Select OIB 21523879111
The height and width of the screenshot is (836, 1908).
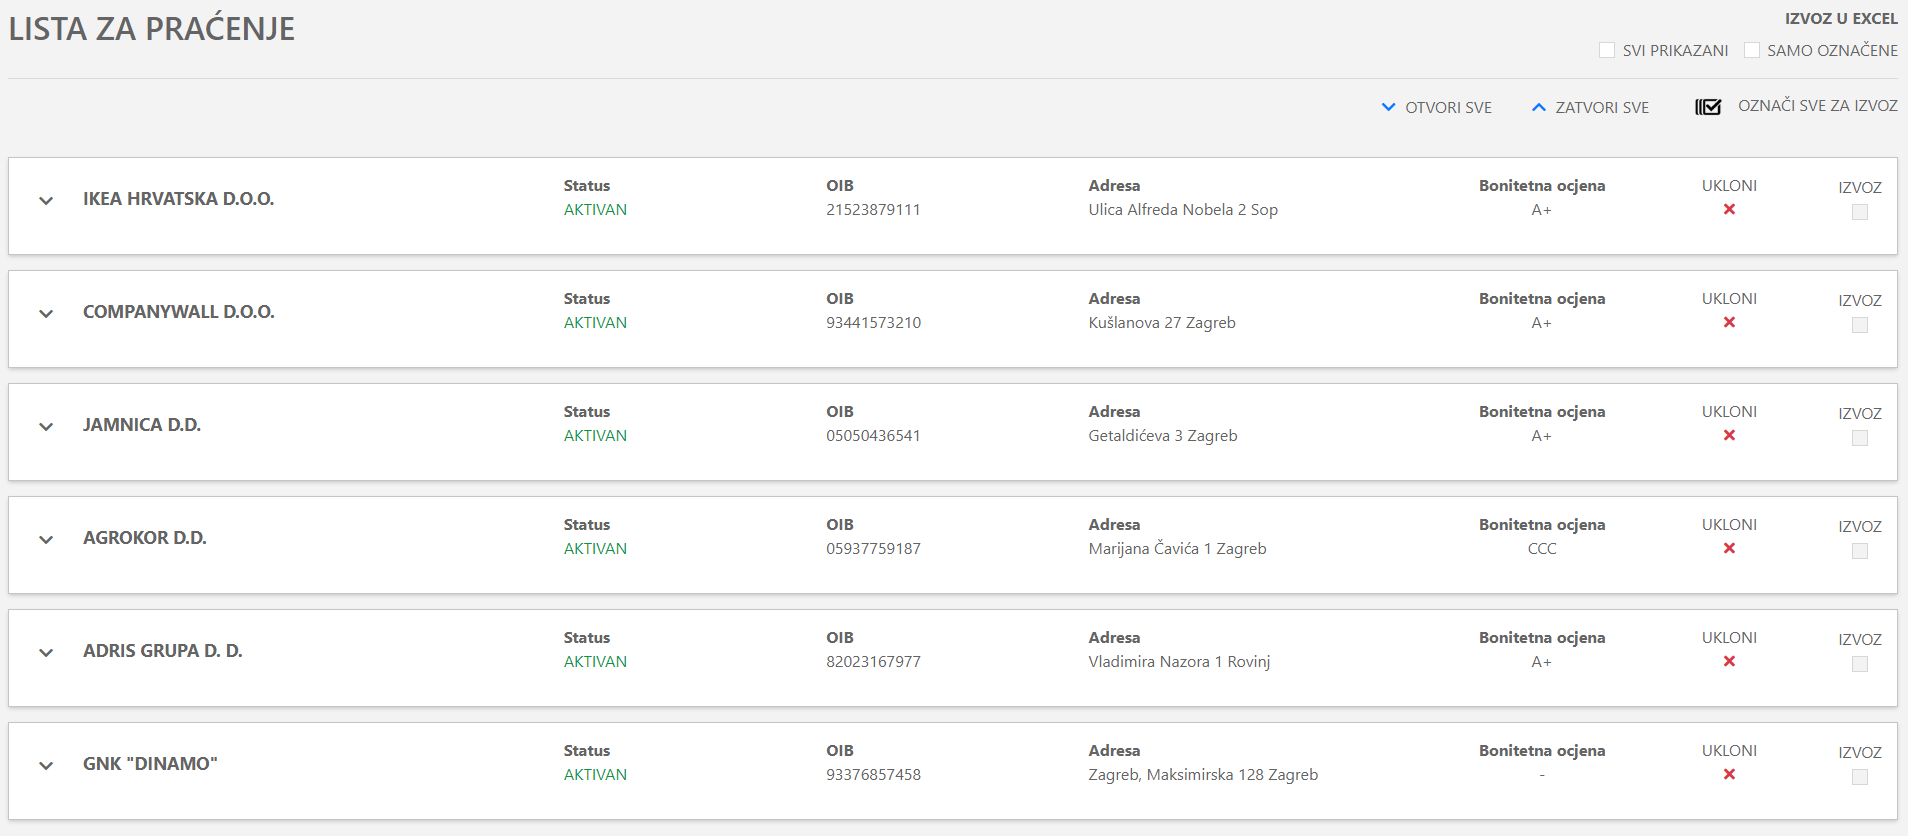pyautogui.click(x=873, y=210)
